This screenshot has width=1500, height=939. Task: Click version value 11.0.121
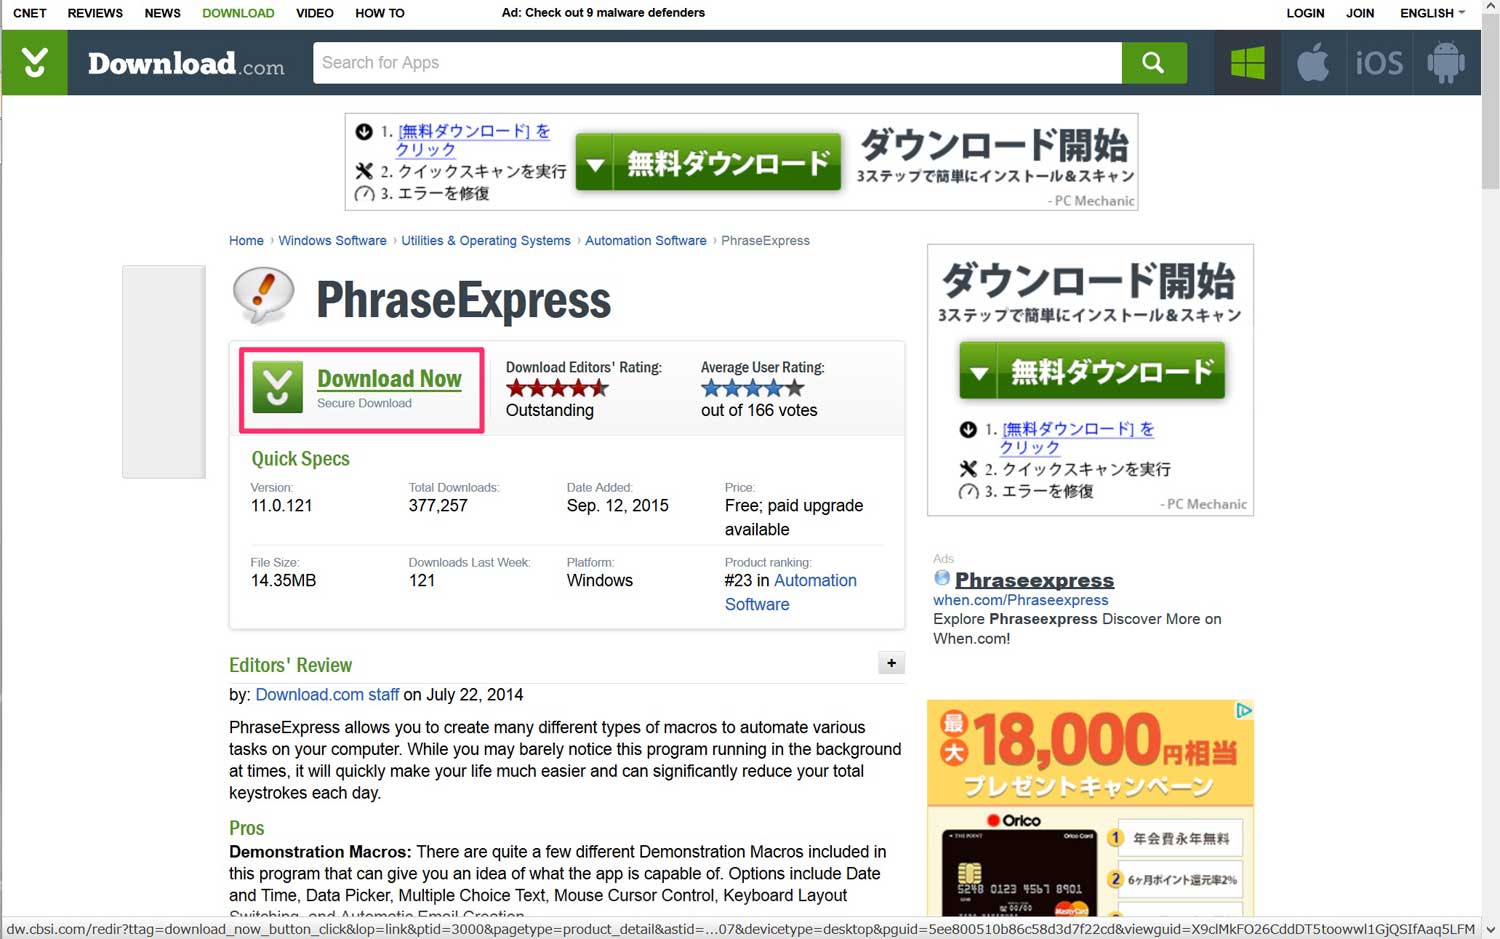click(281, 506)
